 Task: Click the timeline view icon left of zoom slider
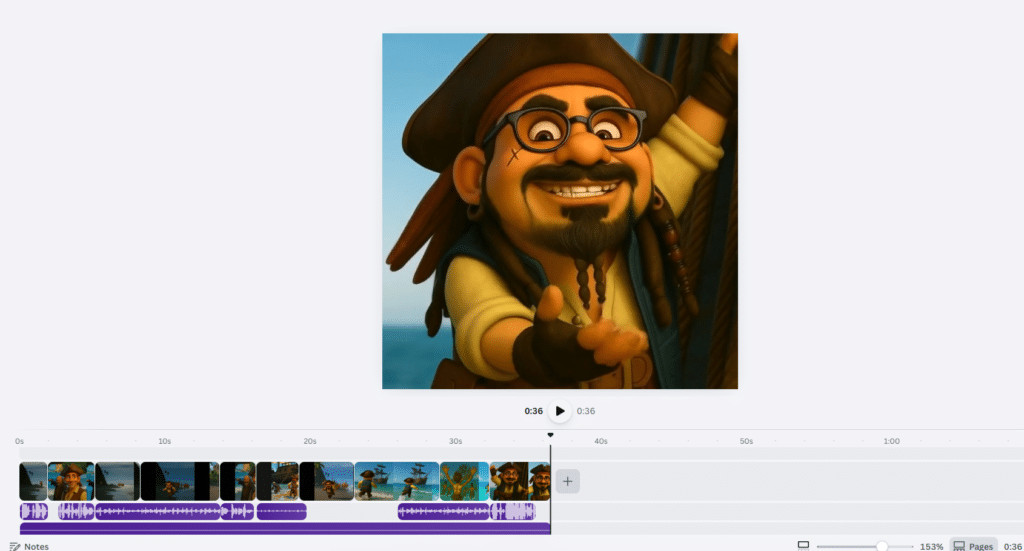pos(803,545)
